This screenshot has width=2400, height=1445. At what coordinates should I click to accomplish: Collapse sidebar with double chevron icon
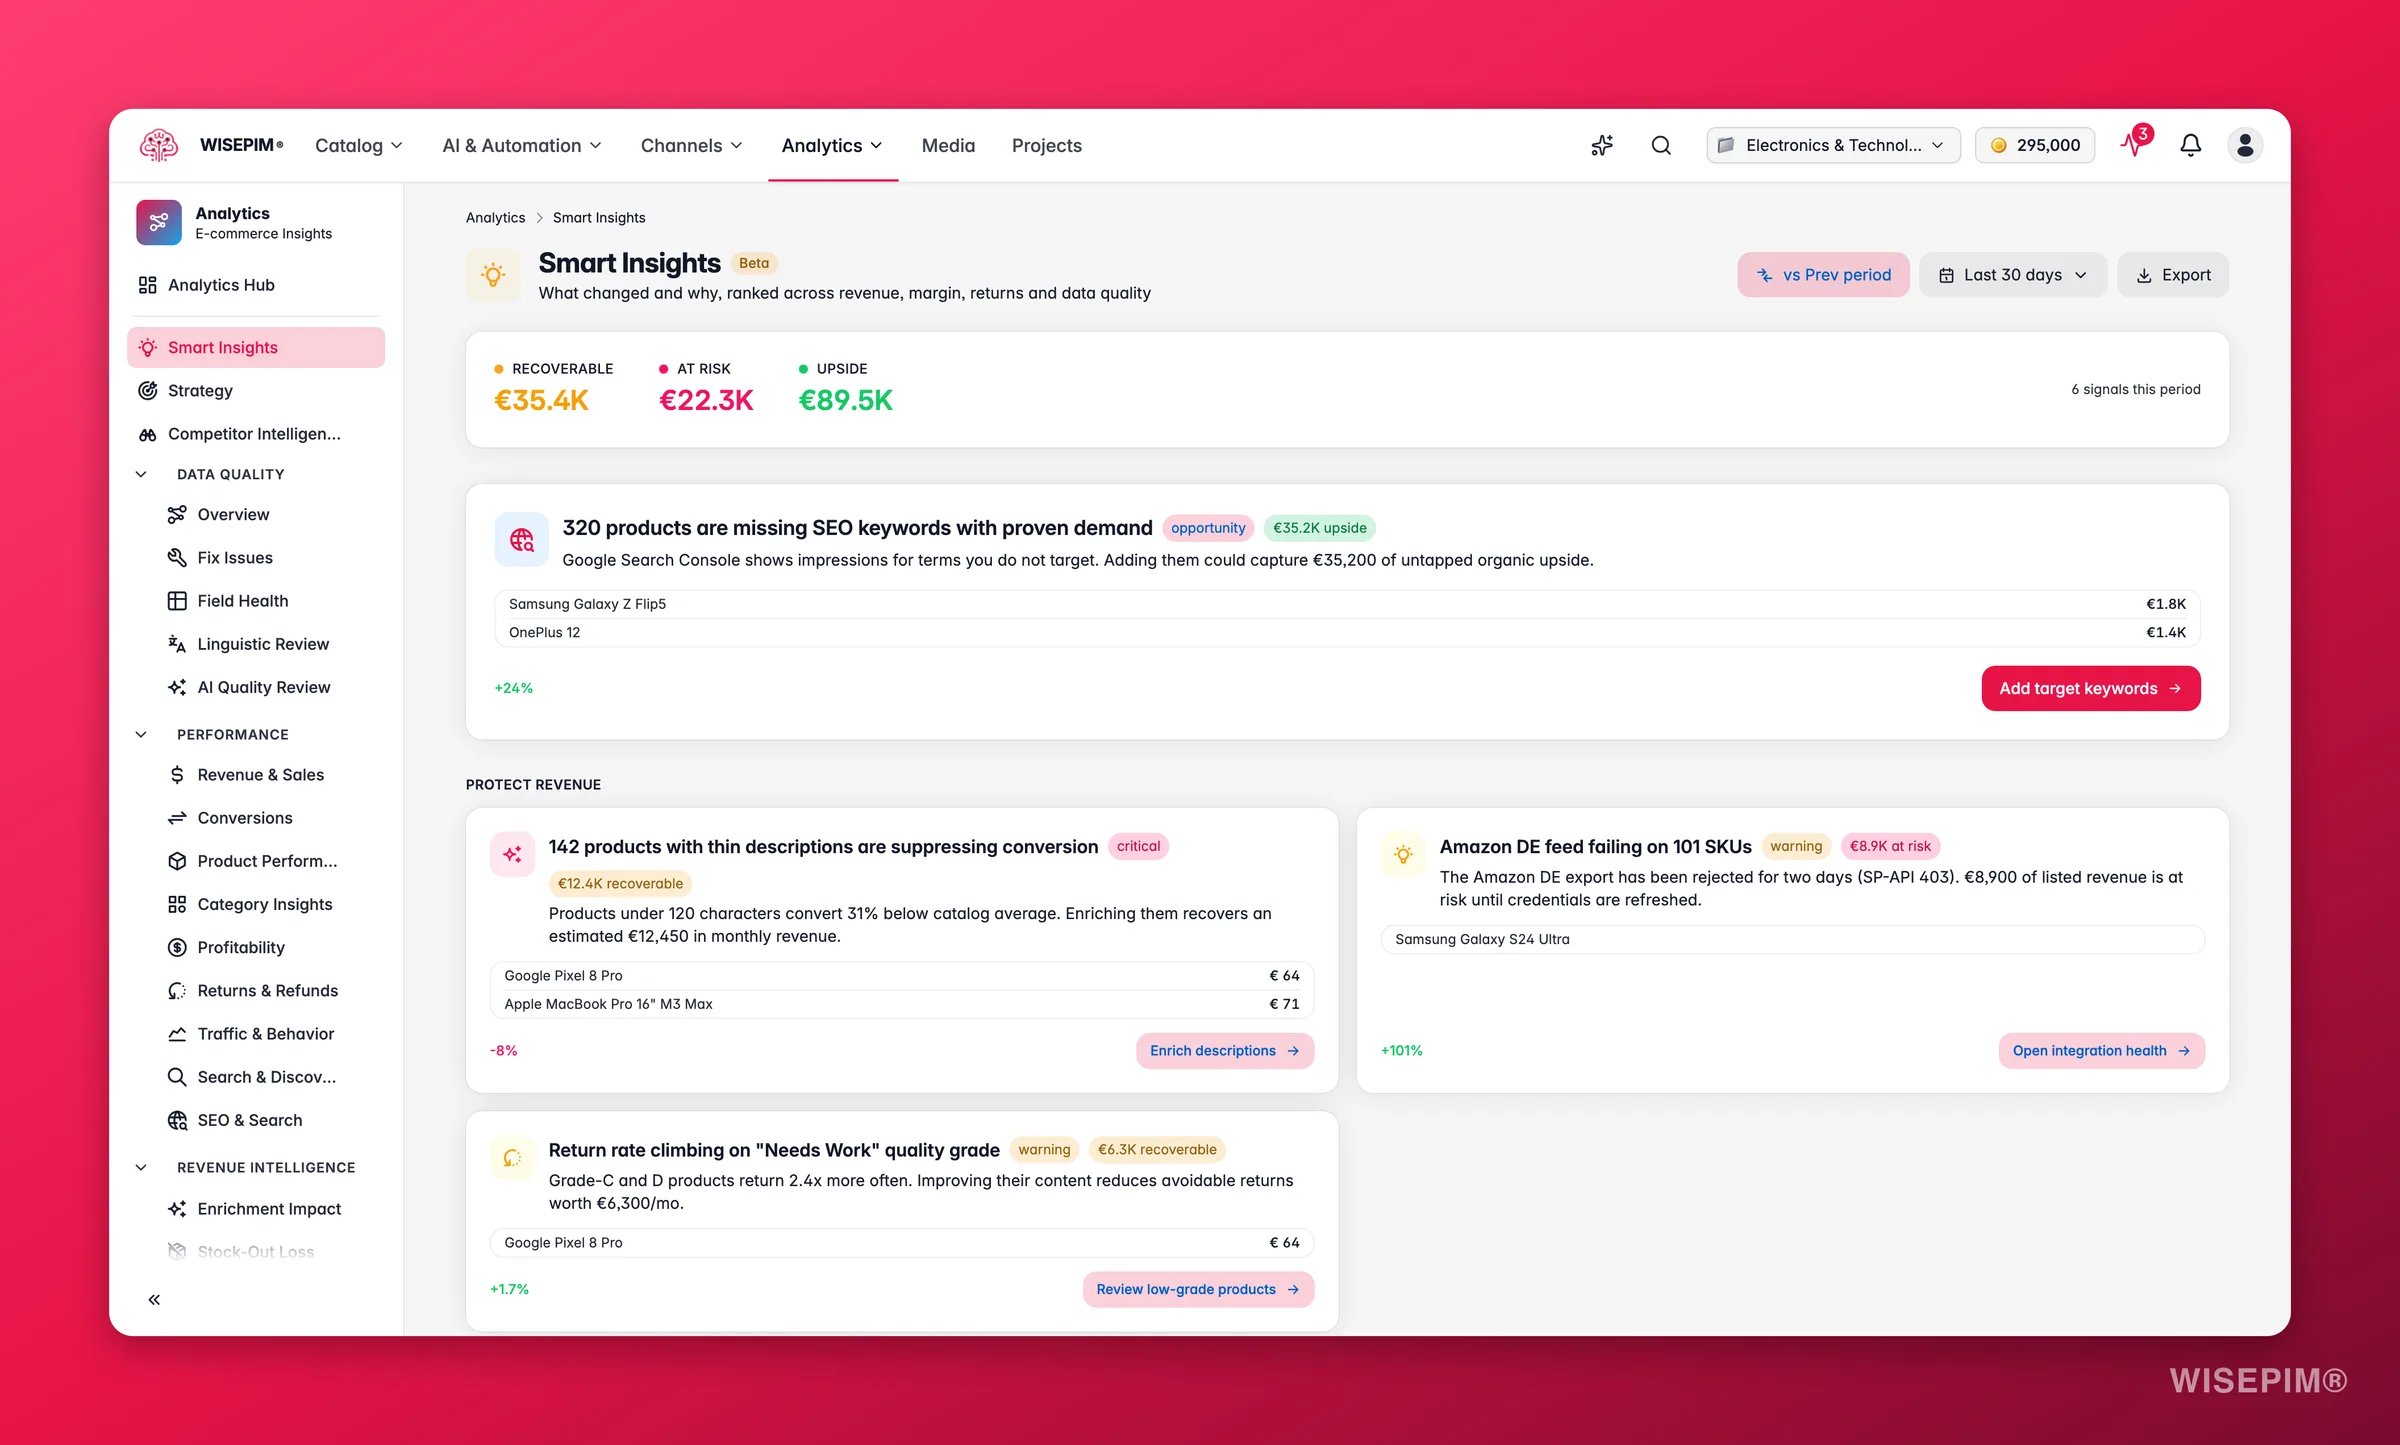(154, 1300)
